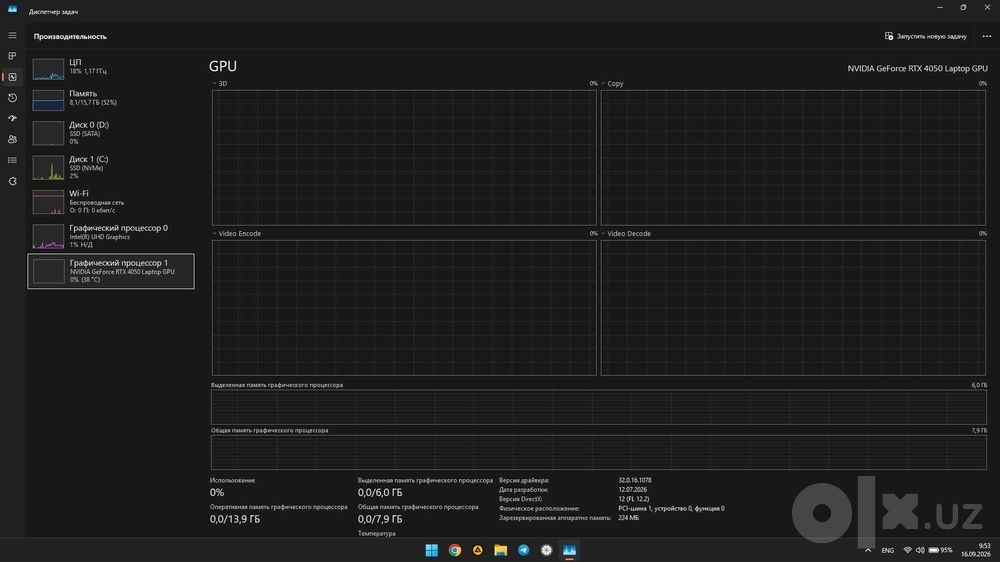Select the Память performance item
This screenshot has height=562, width=1000.
pos(111,99)
